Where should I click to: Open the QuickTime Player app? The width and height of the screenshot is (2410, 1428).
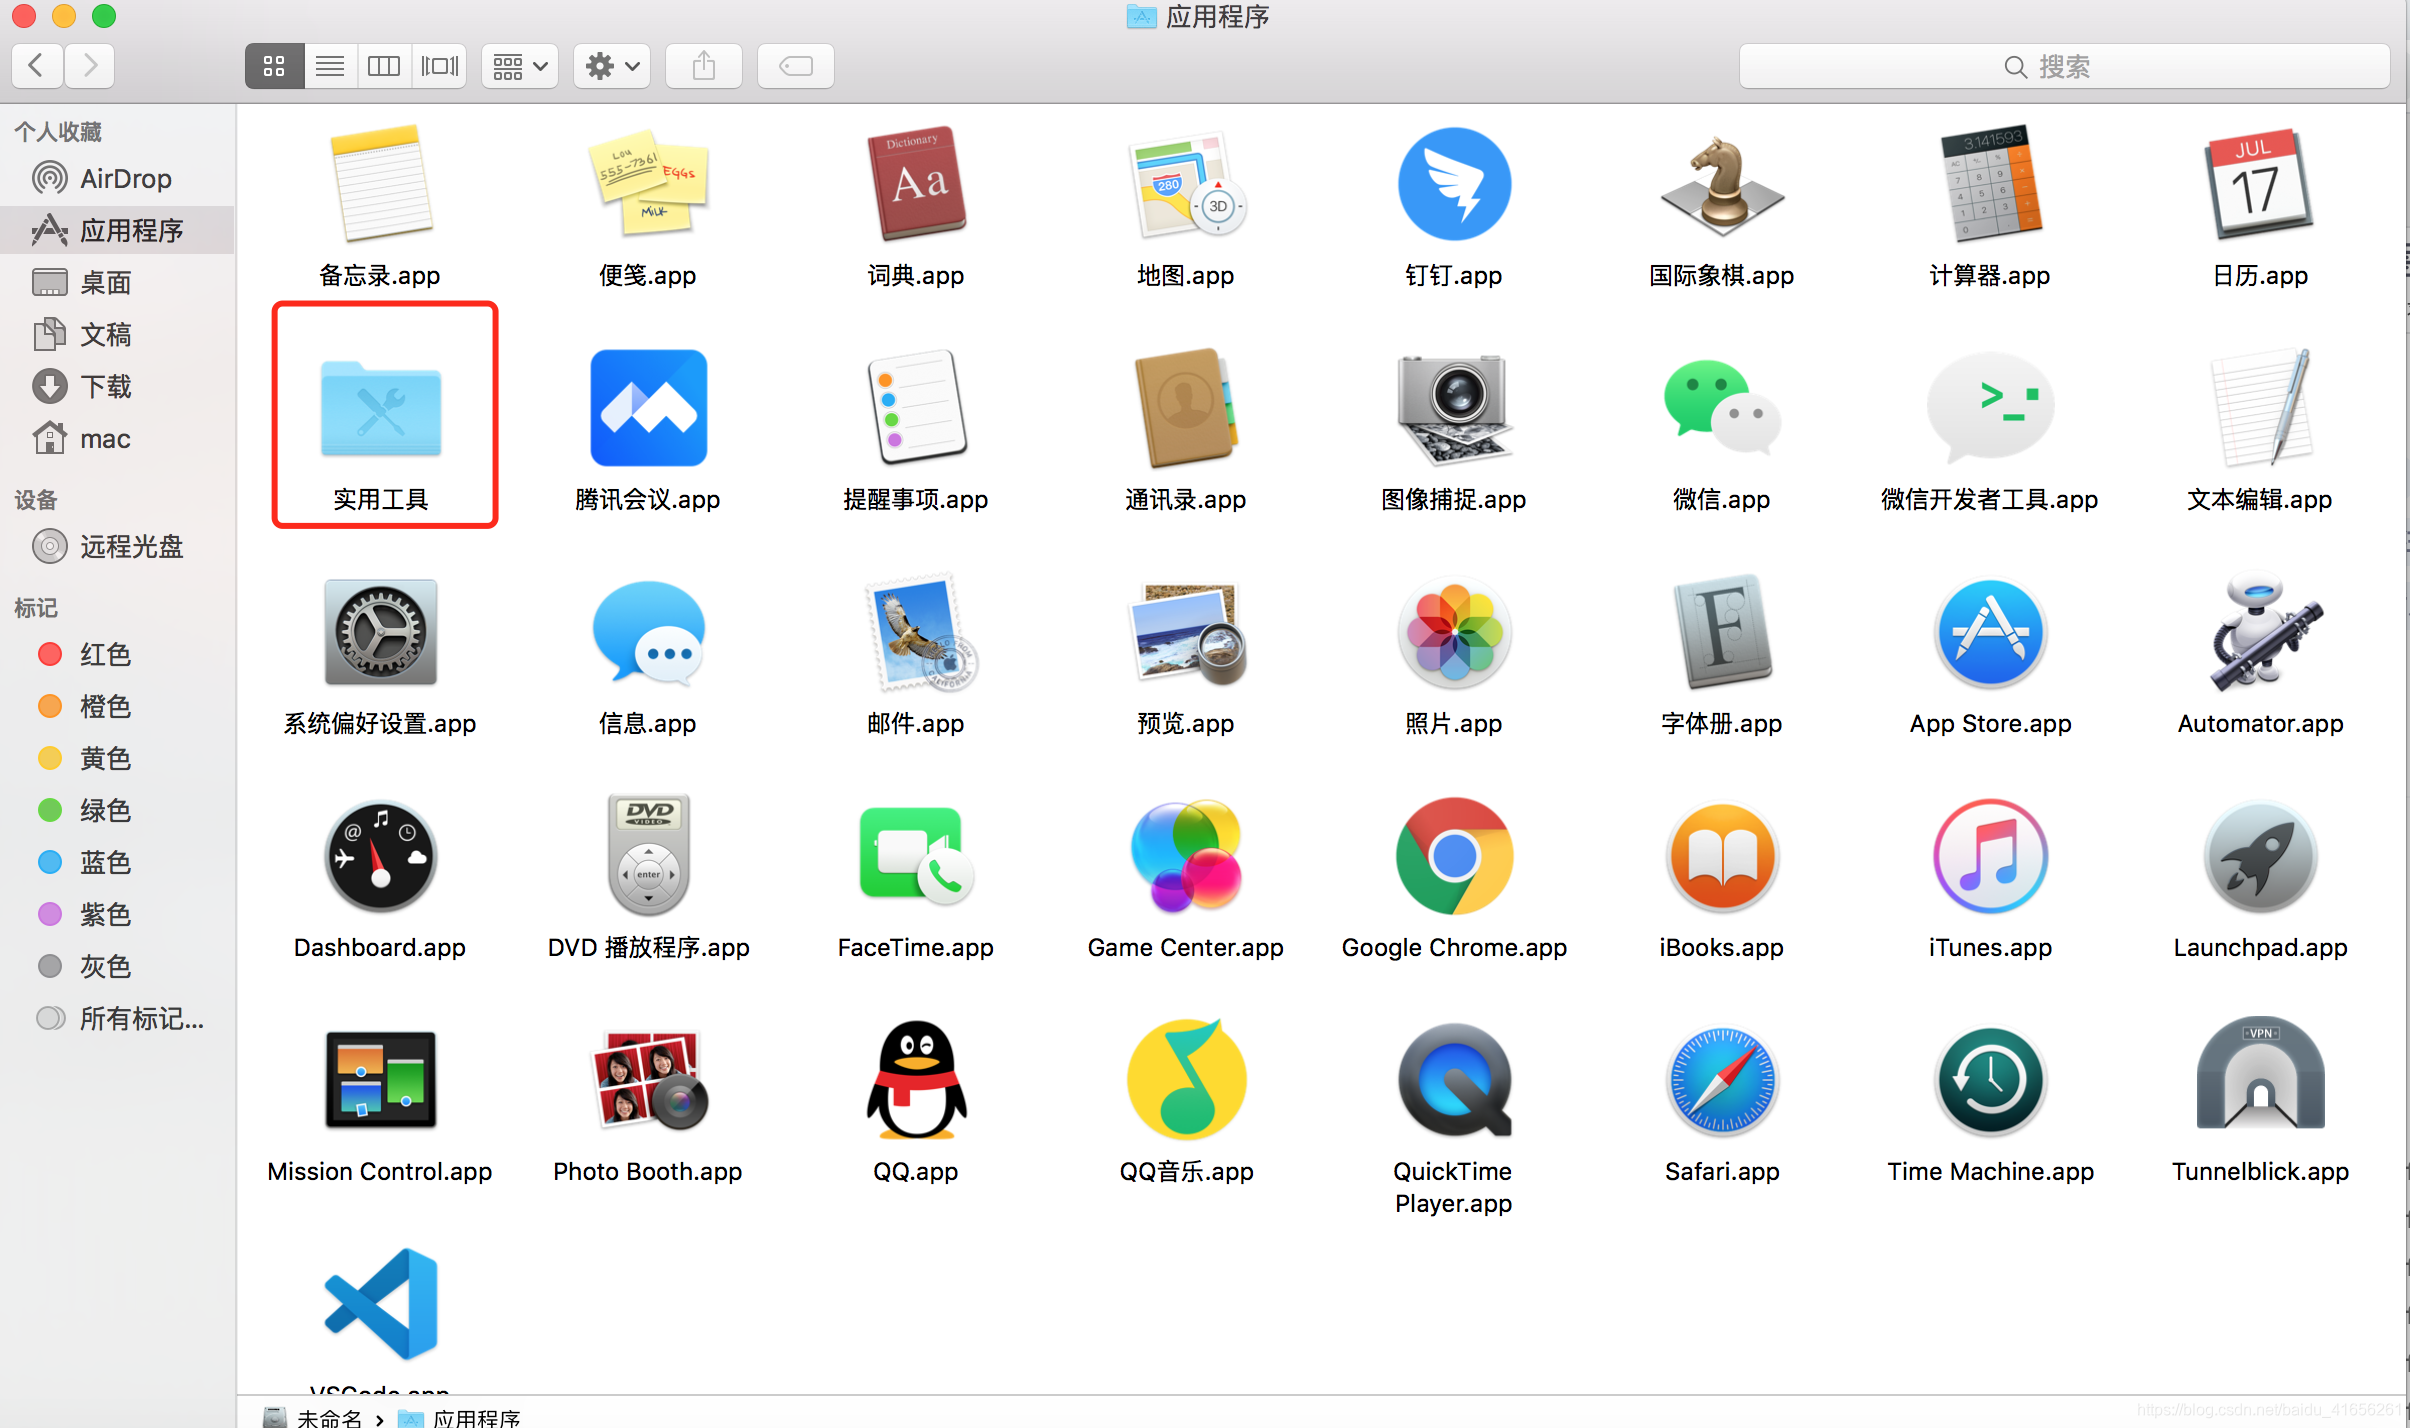[1454, 1080]
